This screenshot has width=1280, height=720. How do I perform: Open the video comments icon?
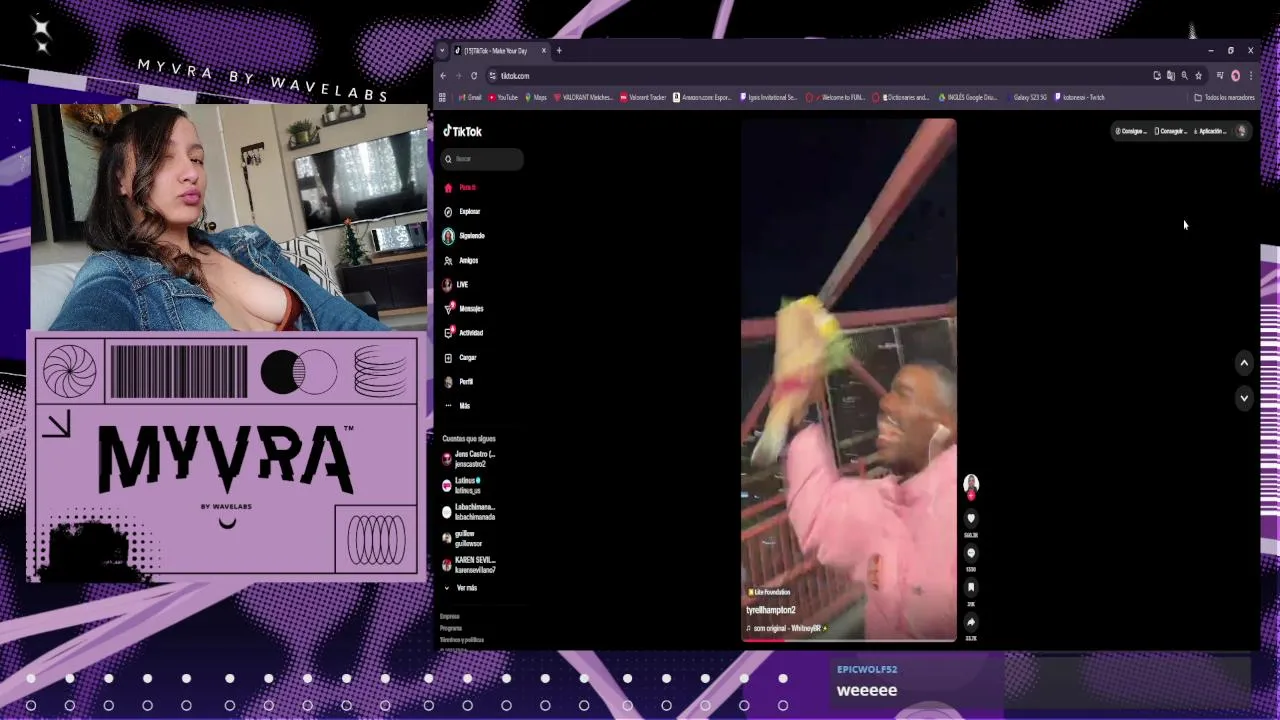(x=970, y=553)
